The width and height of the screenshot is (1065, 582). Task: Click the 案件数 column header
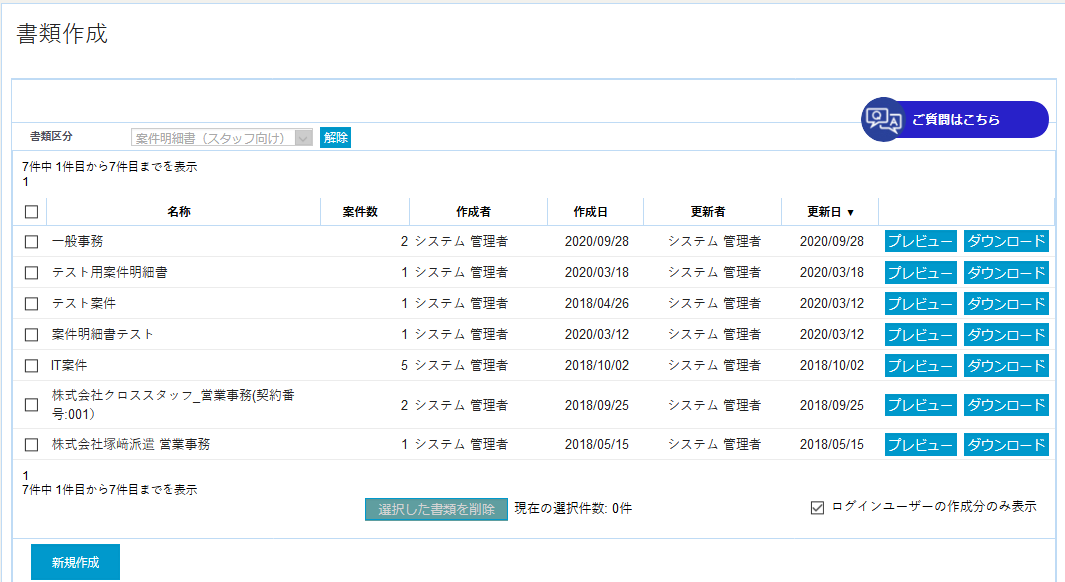[x=360, y=212]
